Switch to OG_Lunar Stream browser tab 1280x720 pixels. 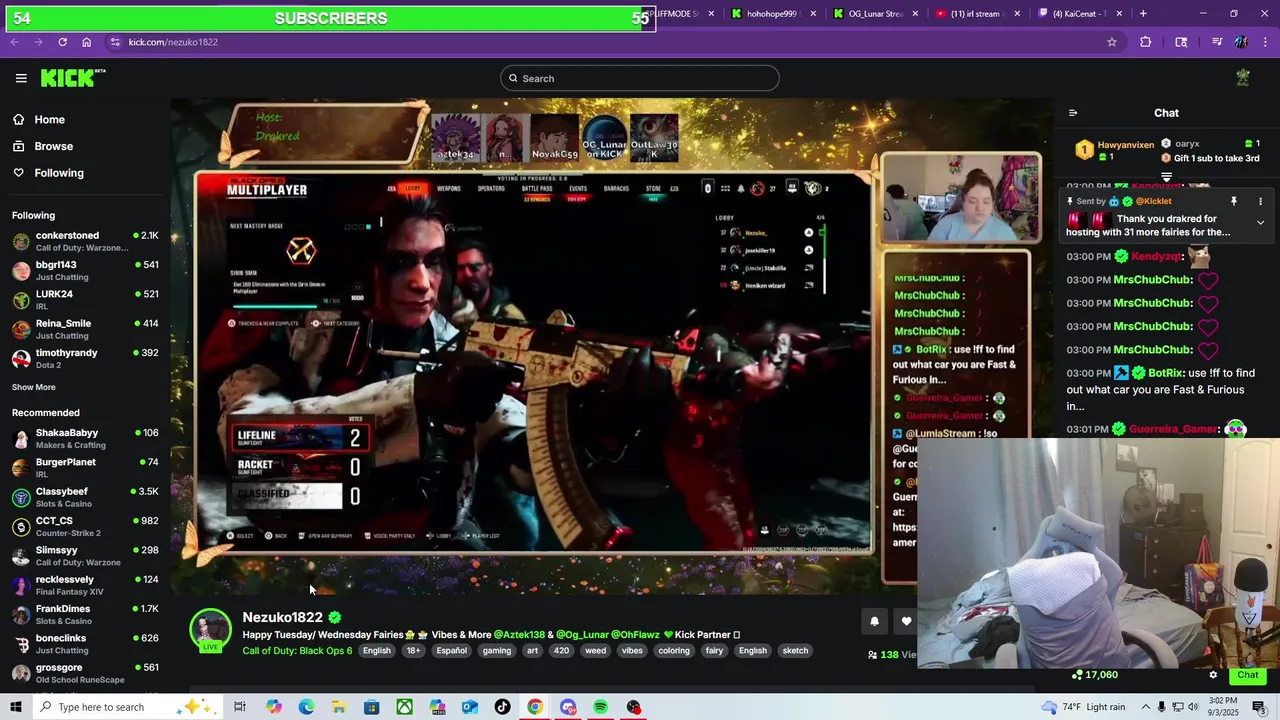click(875, 14)
